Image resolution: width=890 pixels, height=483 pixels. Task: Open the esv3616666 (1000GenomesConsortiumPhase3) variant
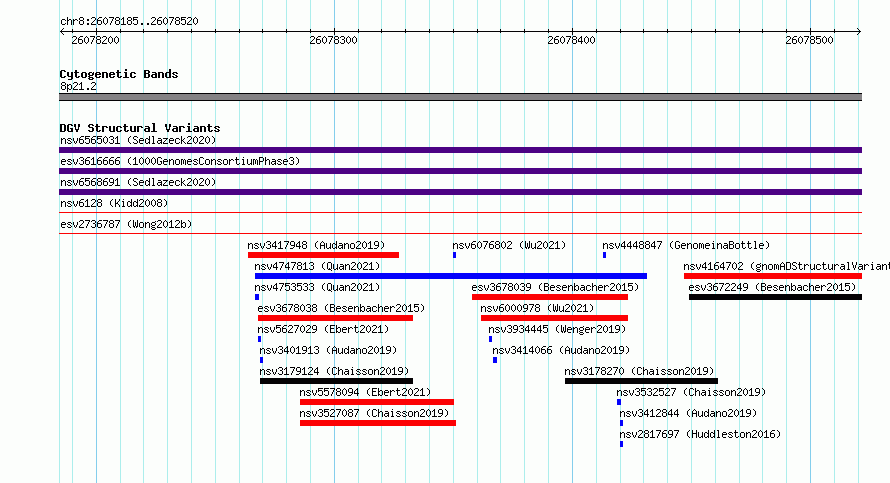point(180,161)
